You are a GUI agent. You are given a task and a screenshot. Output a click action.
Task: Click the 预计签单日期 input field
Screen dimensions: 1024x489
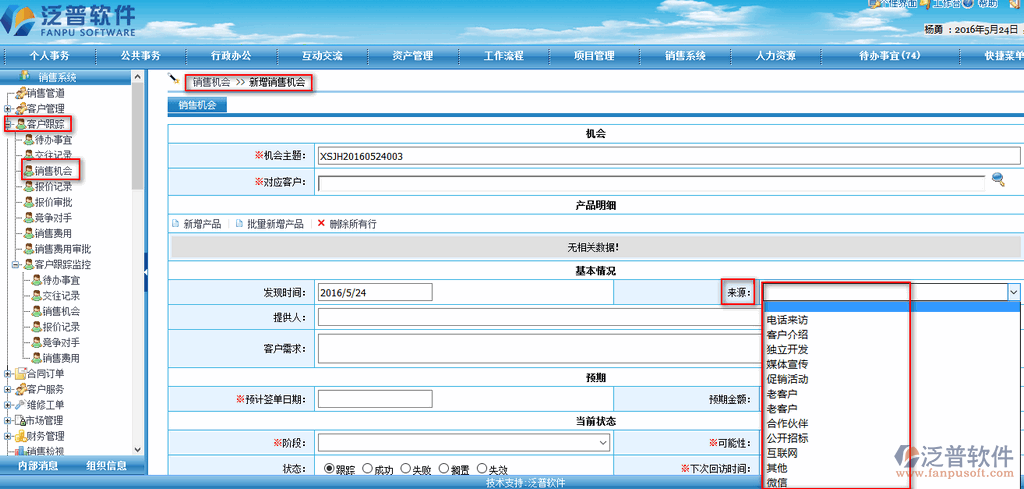374,399
